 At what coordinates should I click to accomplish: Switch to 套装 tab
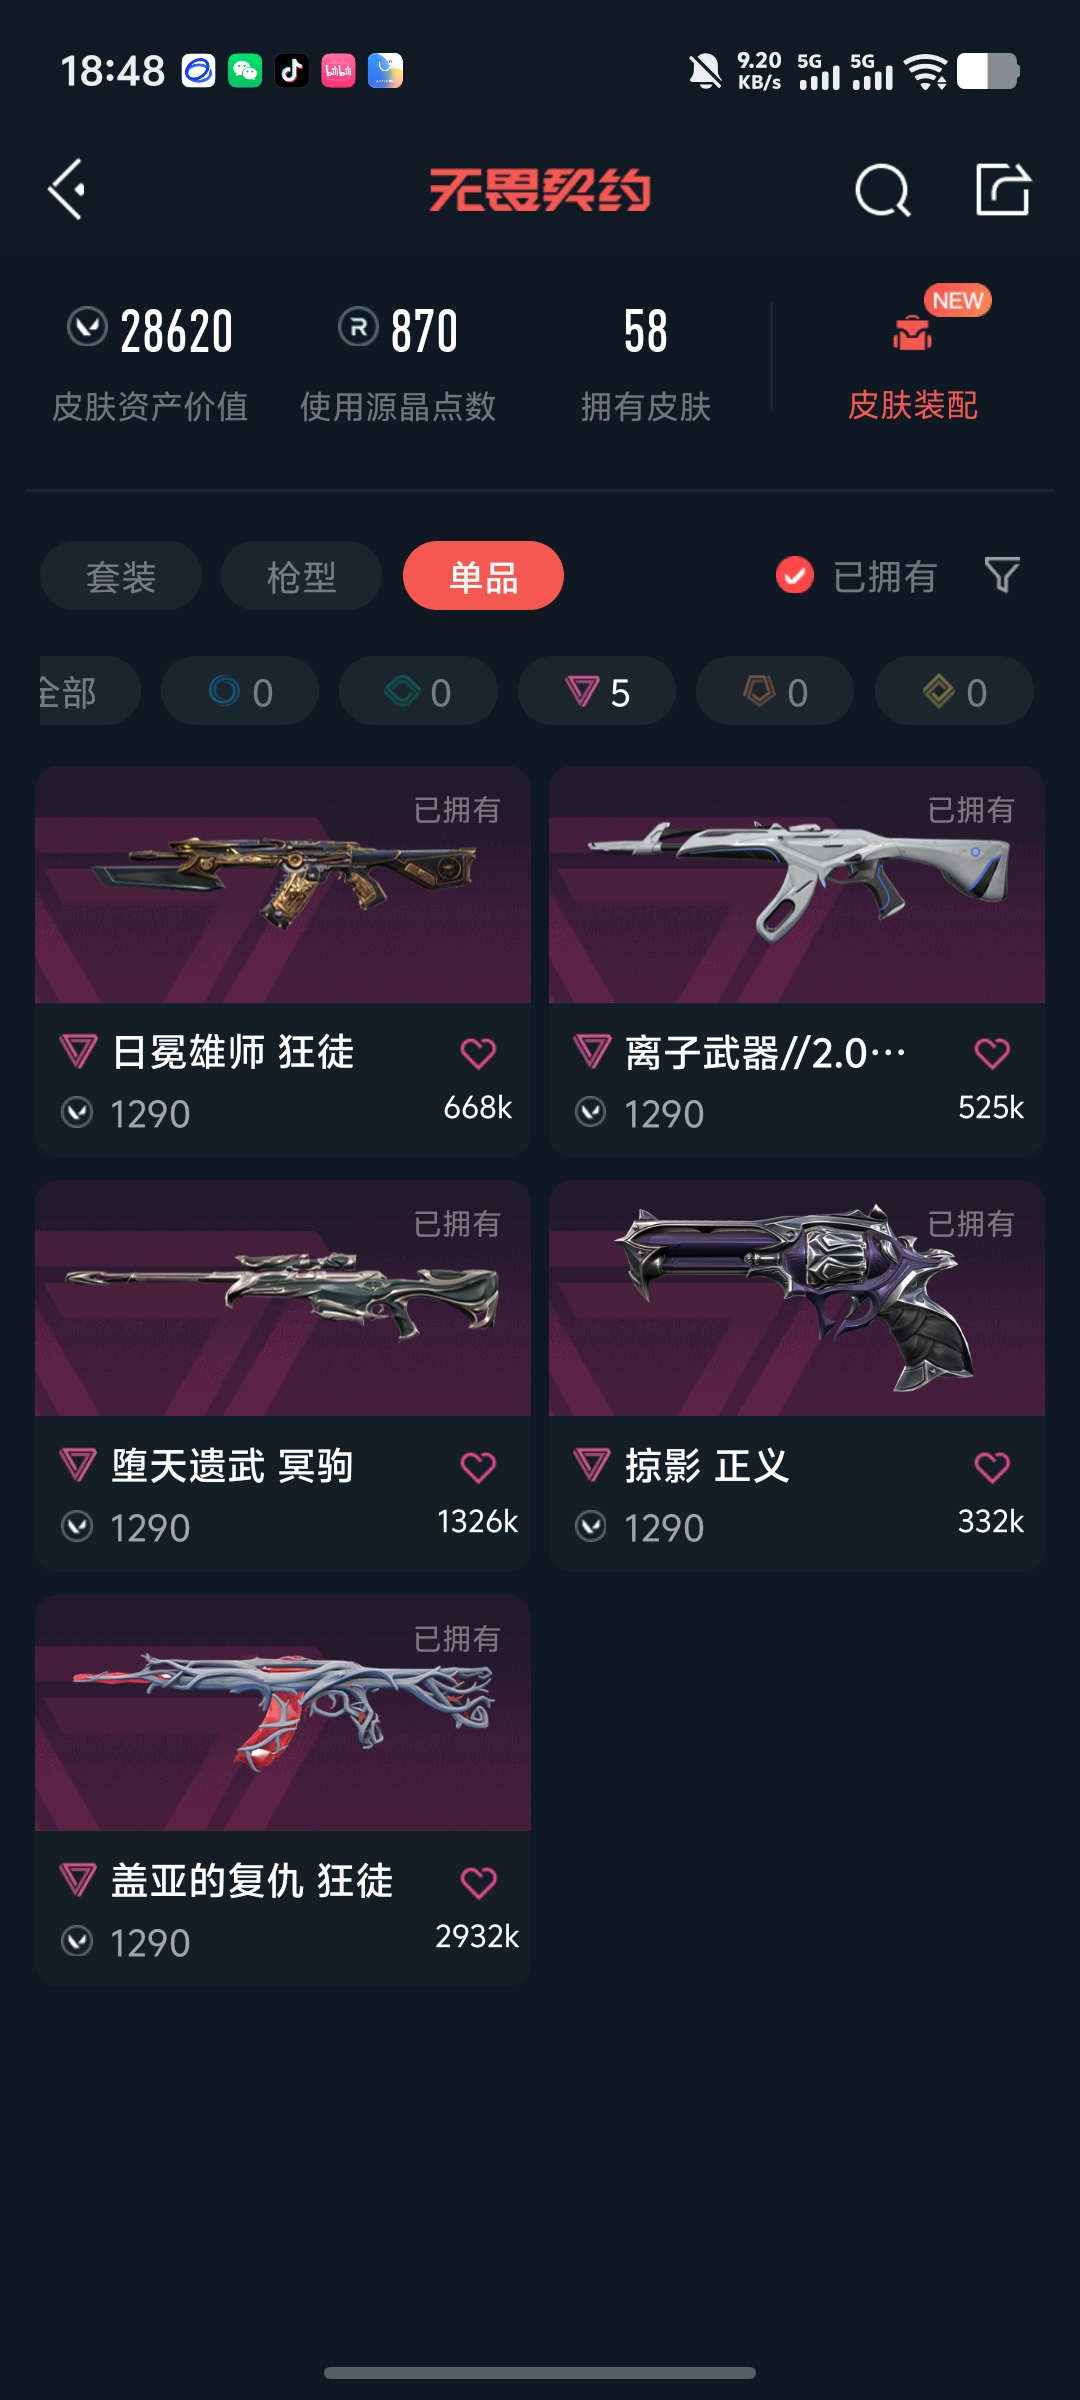(x=121, y=576)
